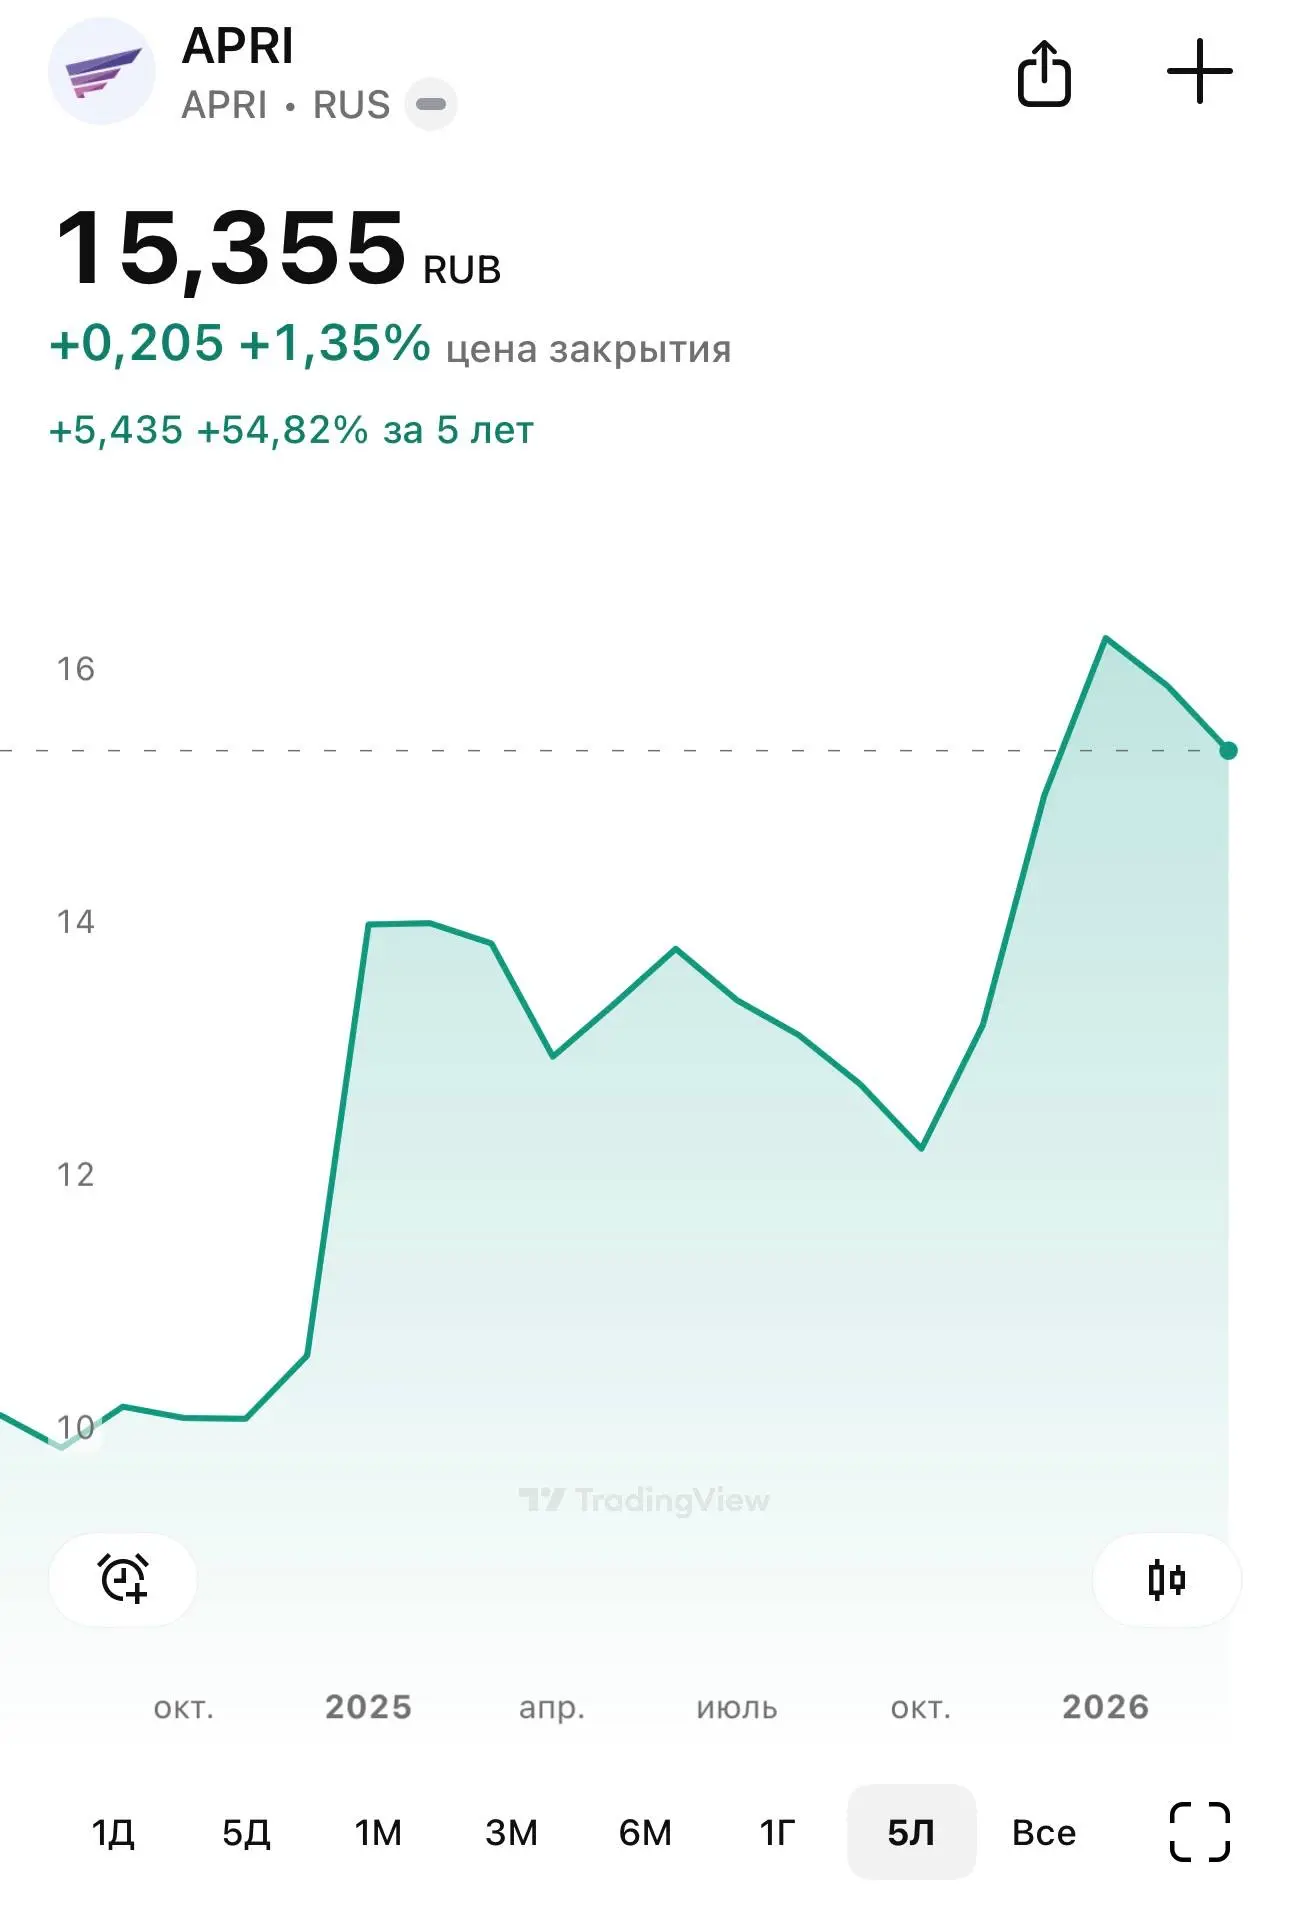
Task: Select the 5Д time range
Action: click(x=246, y=1832)
